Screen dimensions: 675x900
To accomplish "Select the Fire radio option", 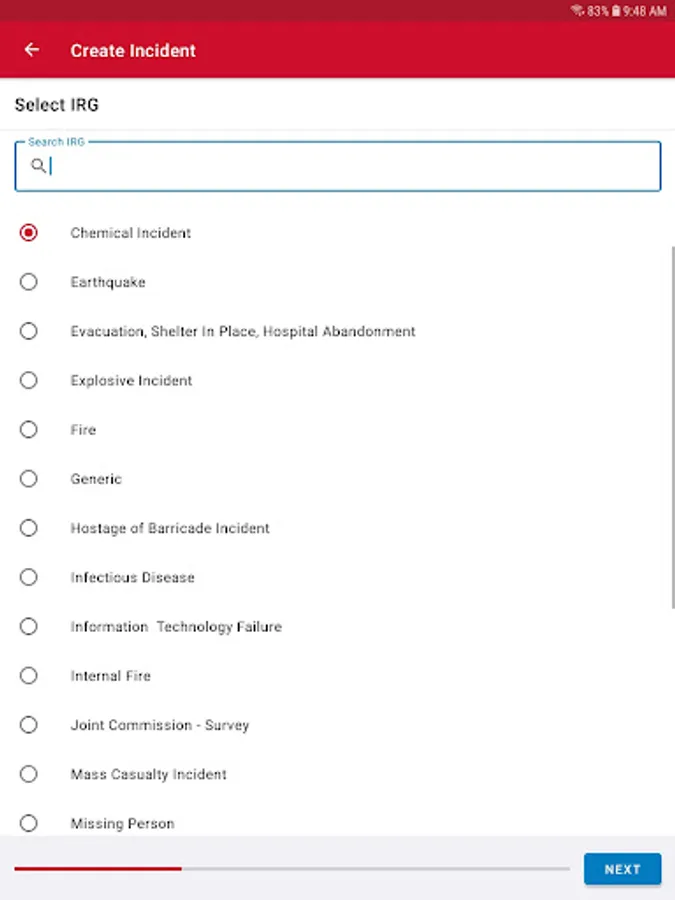I will 29,429.
